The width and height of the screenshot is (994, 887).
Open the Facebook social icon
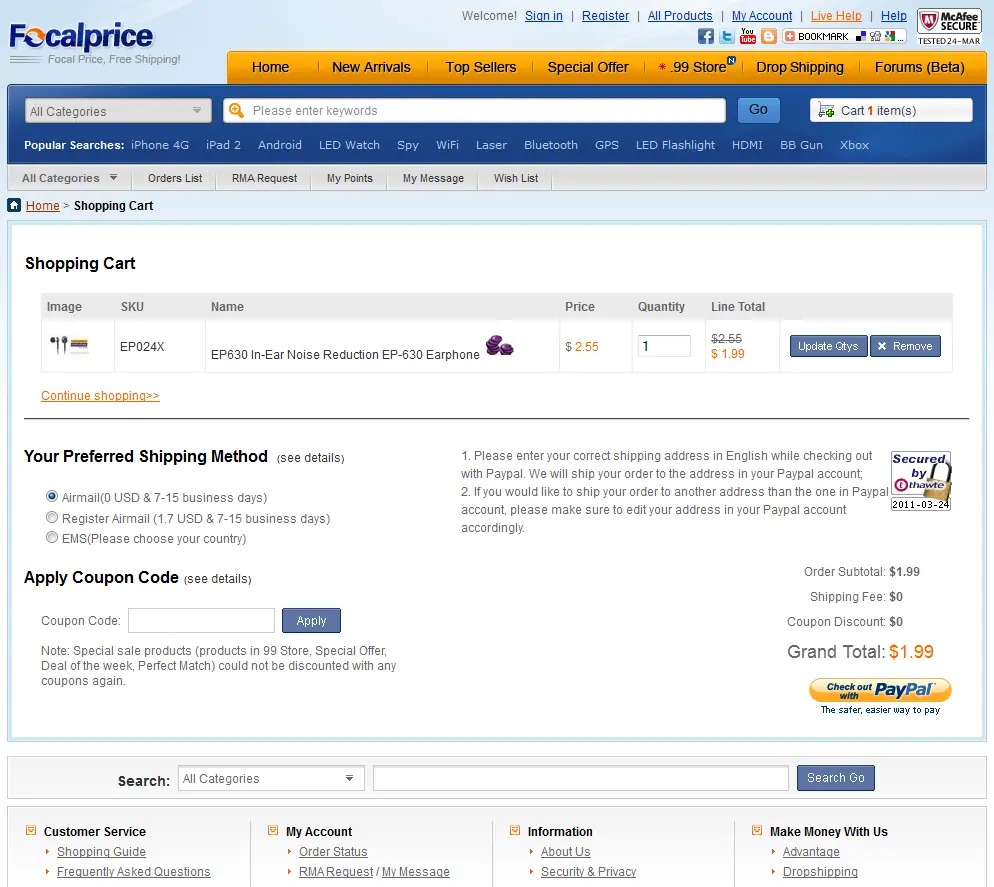(x=706, y=36)
